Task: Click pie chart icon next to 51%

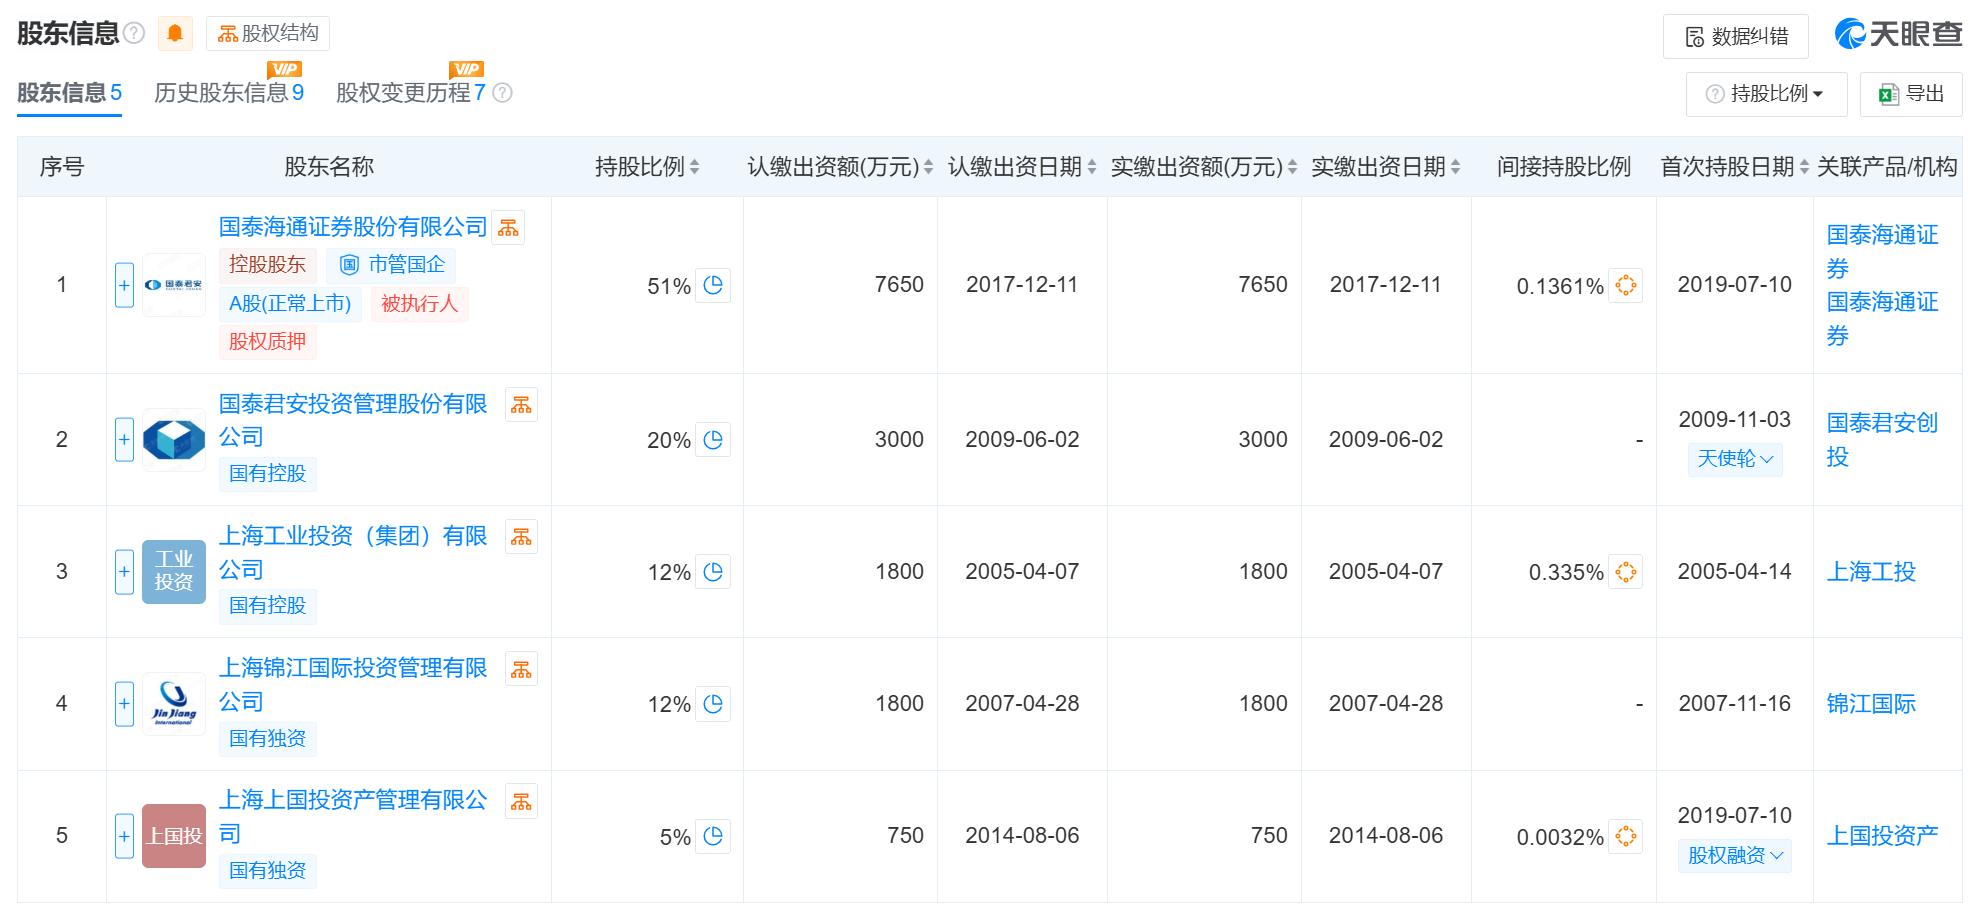Action: coord(713,285)
